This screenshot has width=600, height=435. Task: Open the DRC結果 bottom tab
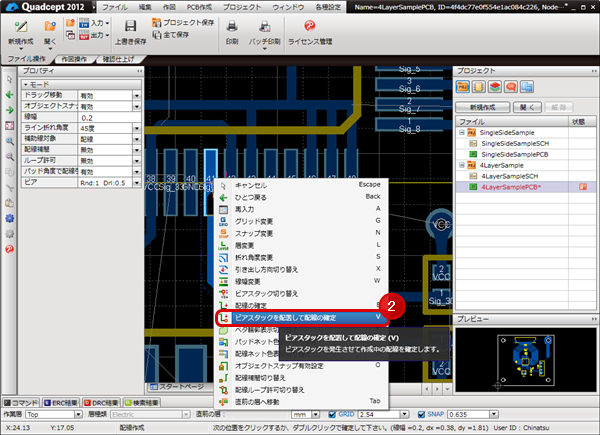coord(101,402)
